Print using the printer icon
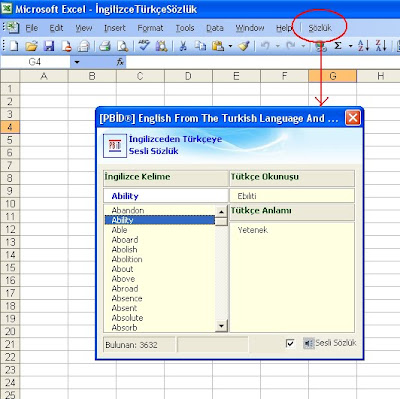Viewport: 400px width, 399px height. [105, 46]
